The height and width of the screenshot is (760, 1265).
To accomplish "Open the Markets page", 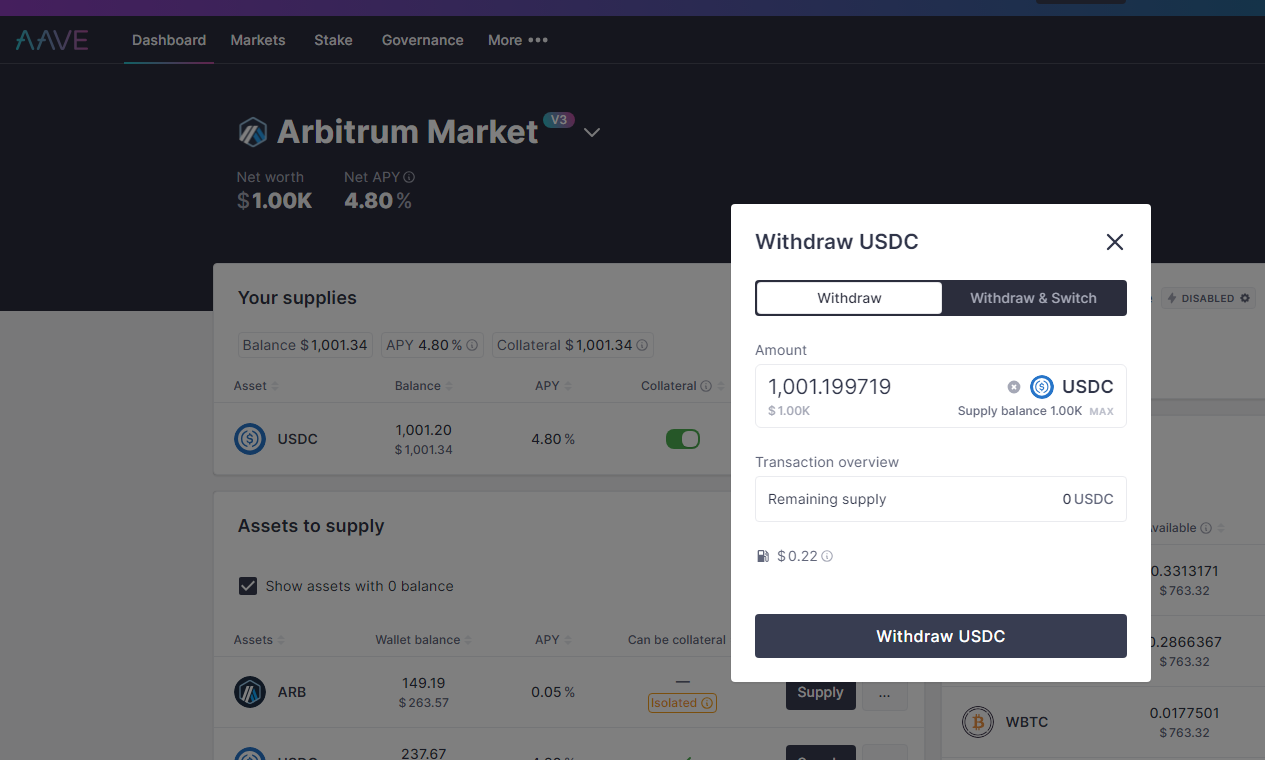I will tap(258, 40).
